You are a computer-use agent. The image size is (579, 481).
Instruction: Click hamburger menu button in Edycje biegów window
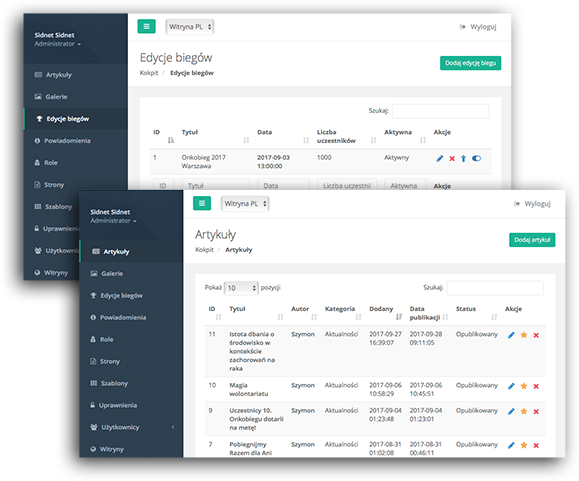point(147,27)
